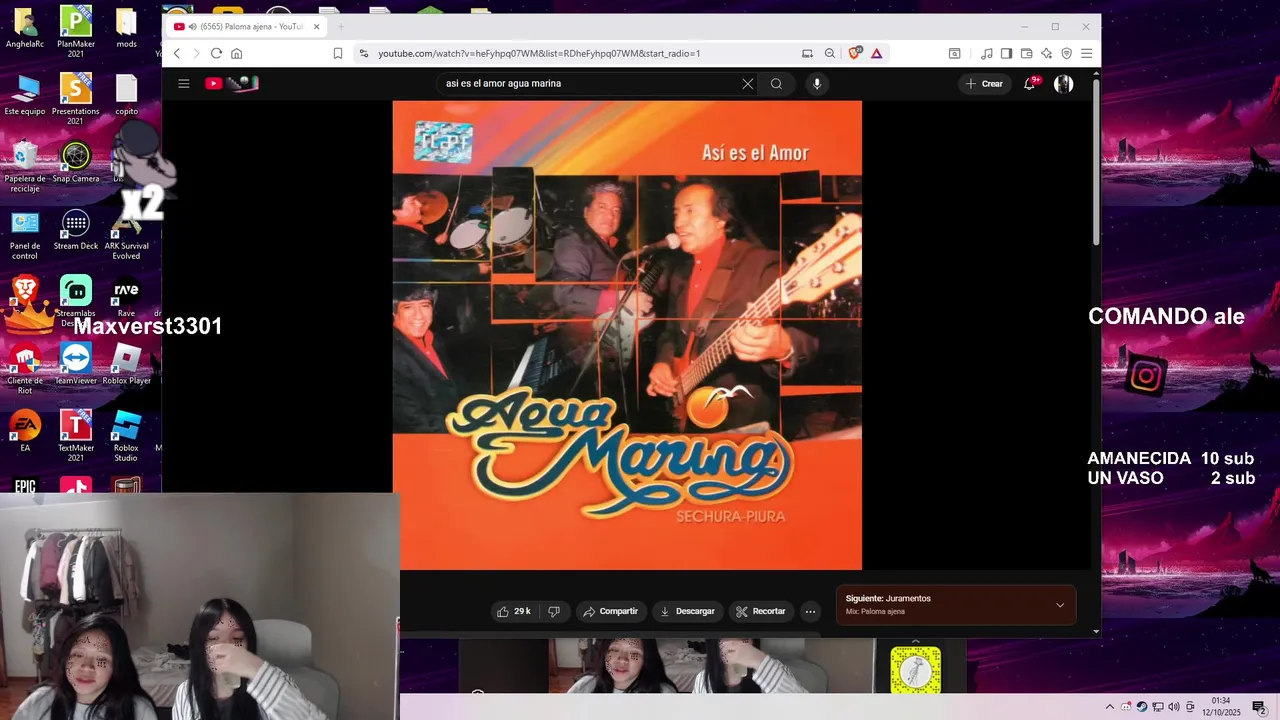Open the network tray icon
1280x720 pixels.
(1158, 707)
